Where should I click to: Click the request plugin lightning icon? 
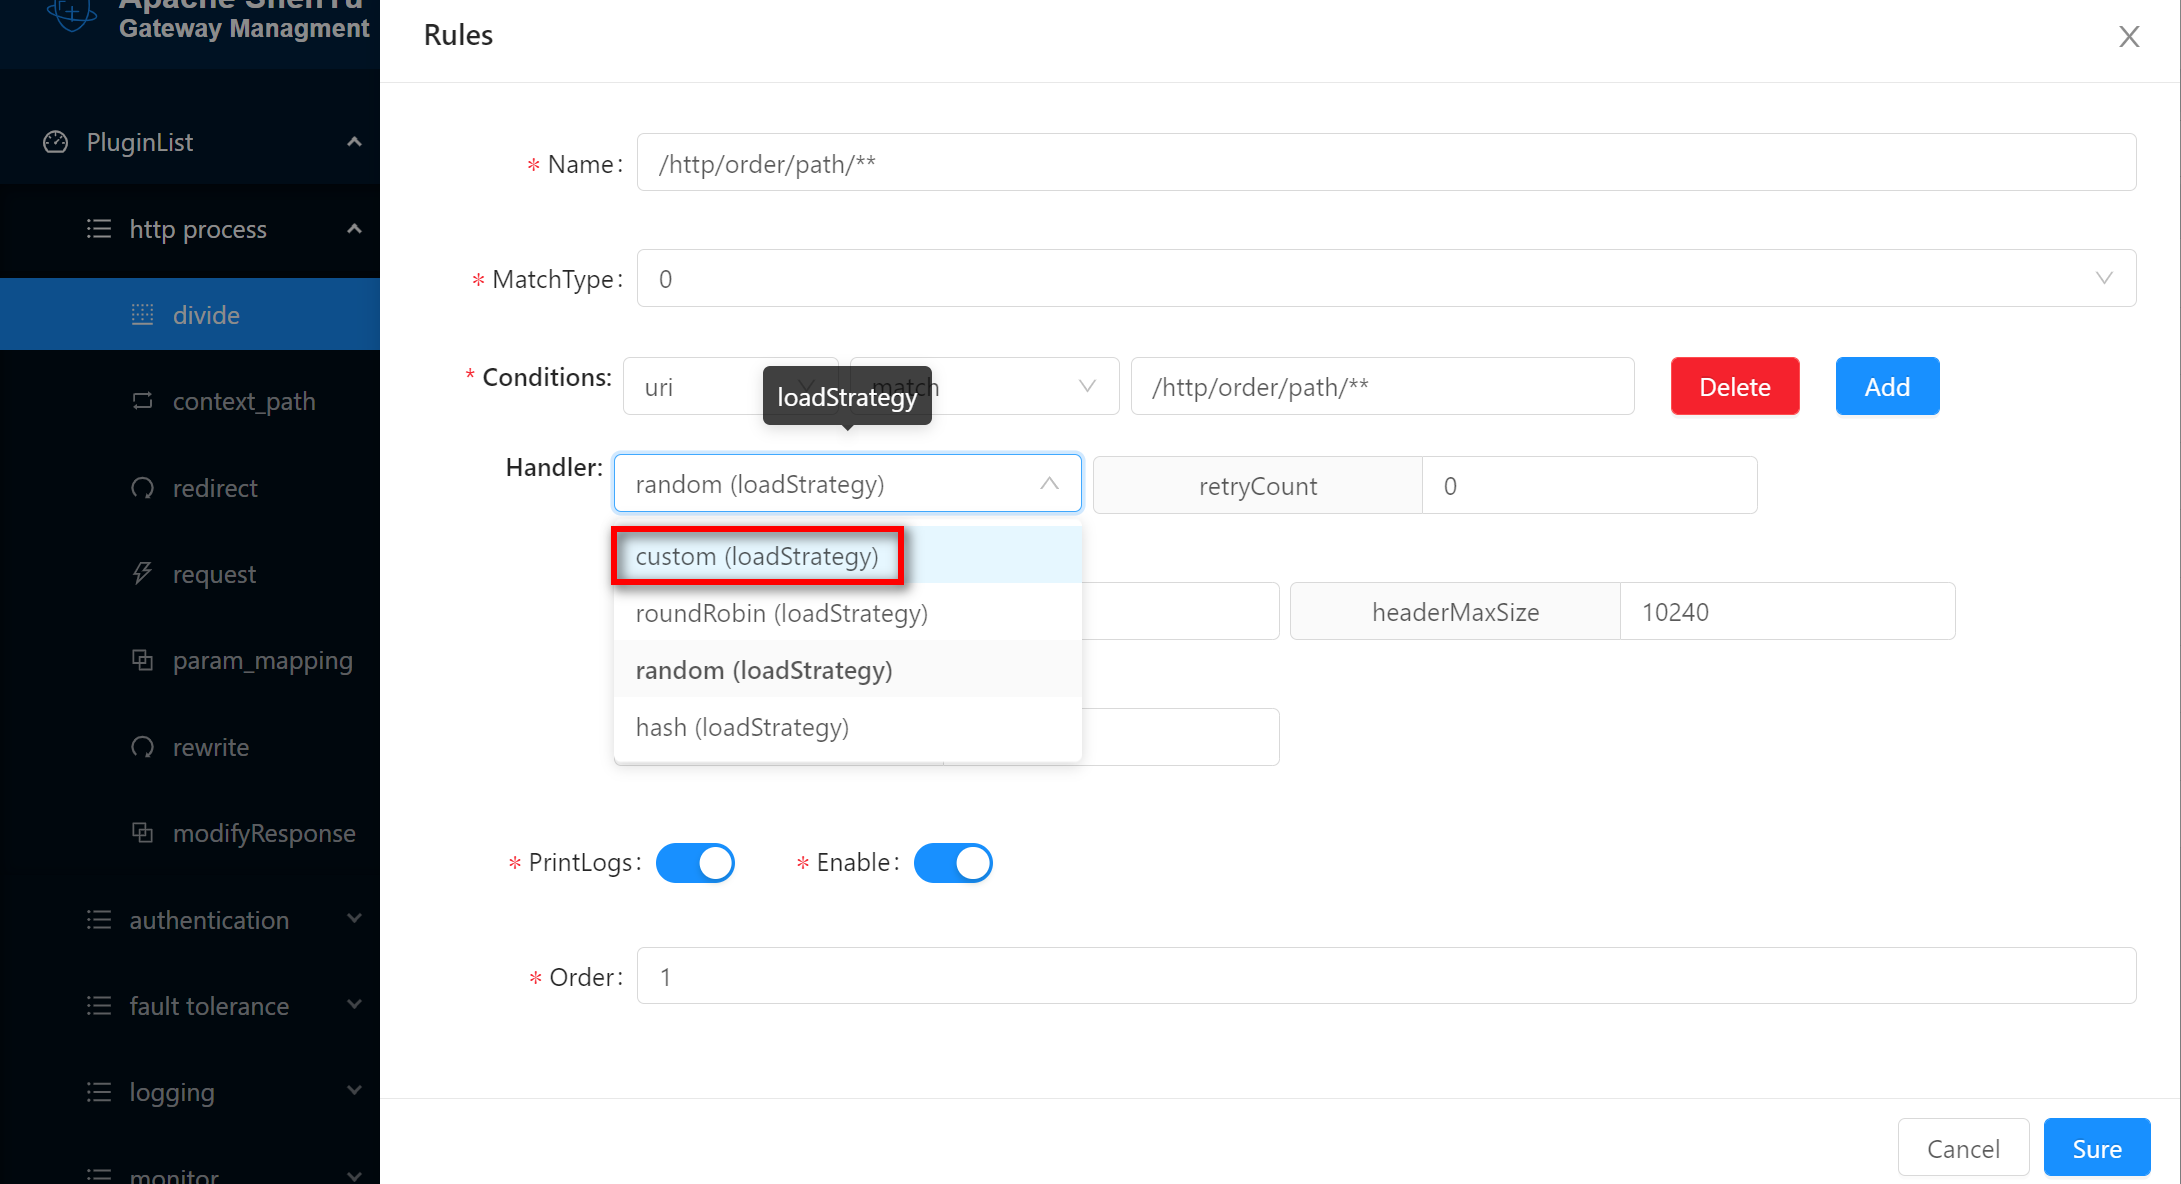pos(143,574)
